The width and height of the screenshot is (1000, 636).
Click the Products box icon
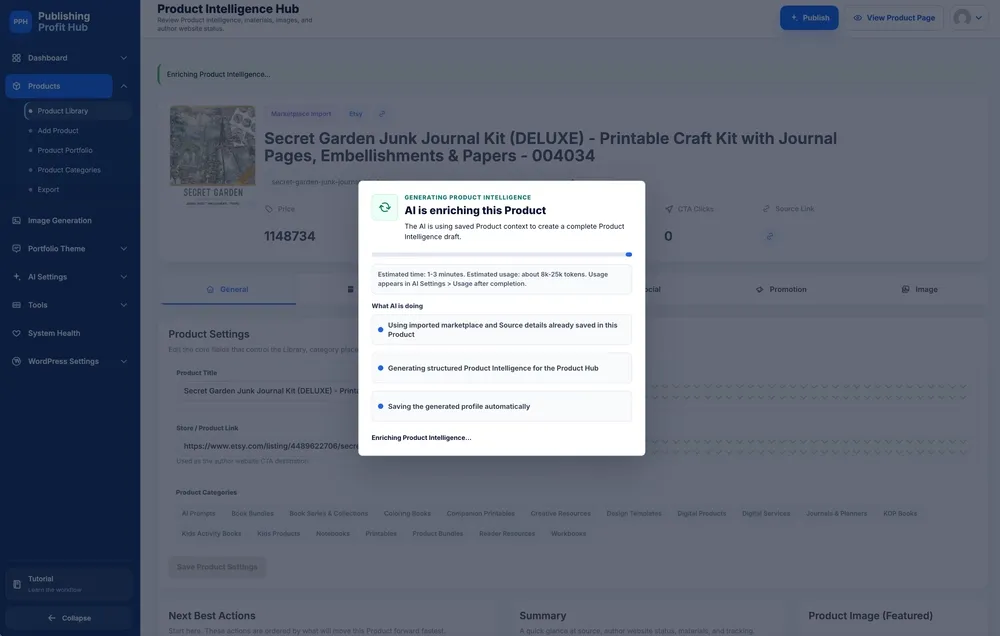(17, 86)
